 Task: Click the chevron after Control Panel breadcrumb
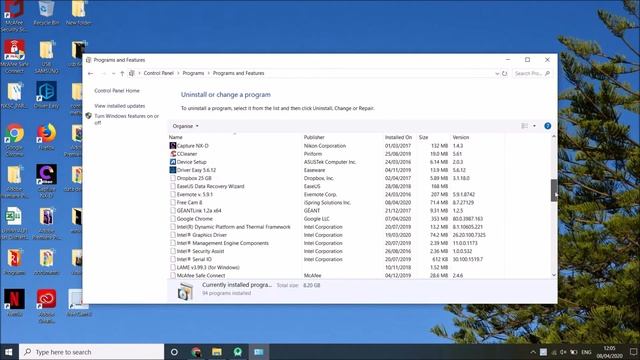click(178, 73)
